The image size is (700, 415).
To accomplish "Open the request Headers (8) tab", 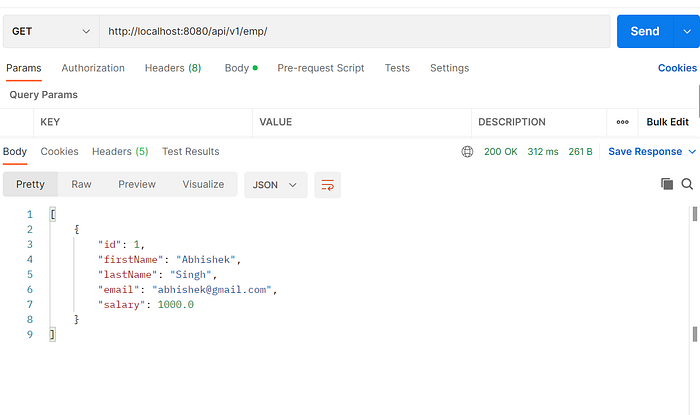I will click(173, 68).
